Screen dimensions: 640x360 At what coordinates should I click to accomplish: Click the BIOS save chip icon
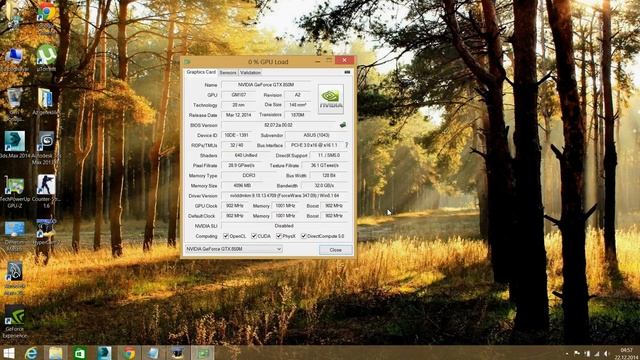343,125
